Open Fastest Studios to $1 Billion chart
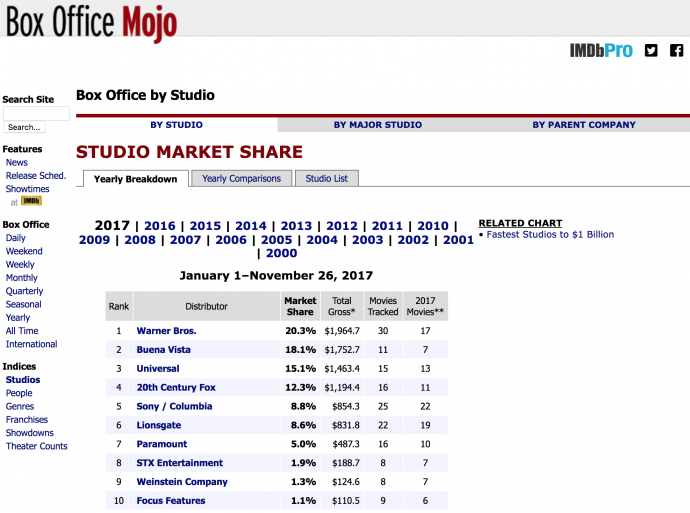Image resolution: width=690 pixels, height=513 pixels. coord(550,235)
